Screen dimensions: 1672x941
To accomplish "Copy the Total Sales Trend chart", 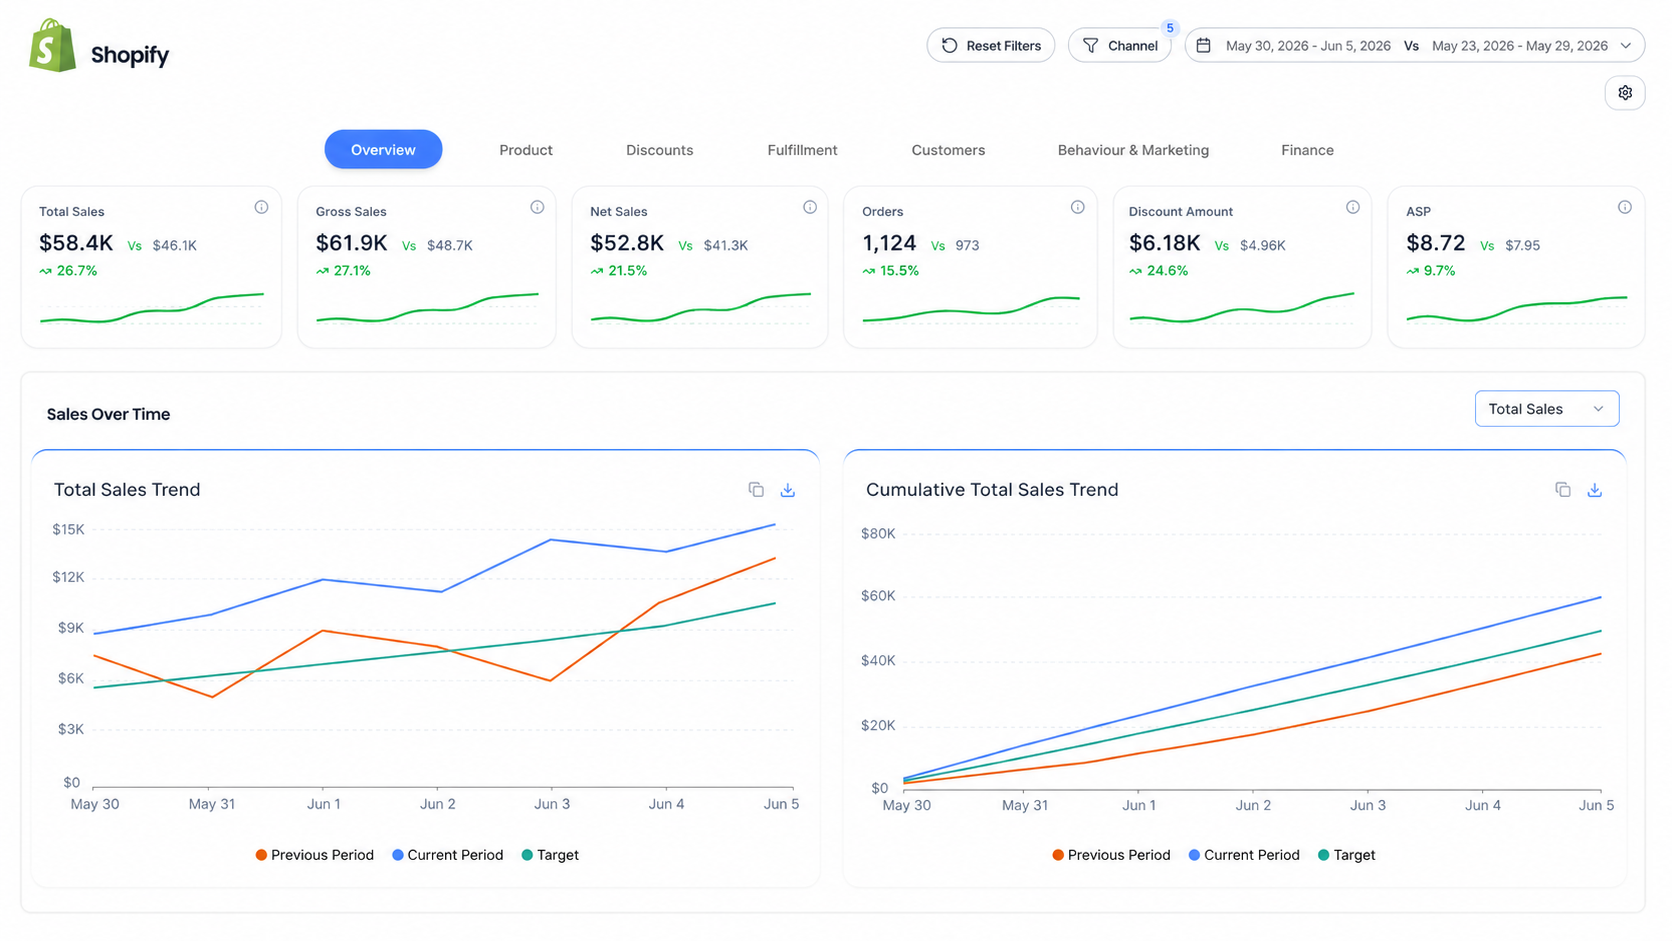I will (x=756, y=490).
